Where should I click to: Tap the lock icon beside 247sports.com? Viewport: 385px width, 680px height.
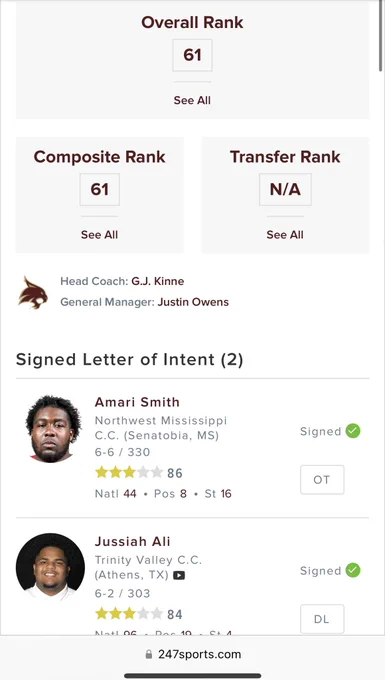tap(149, 654)
